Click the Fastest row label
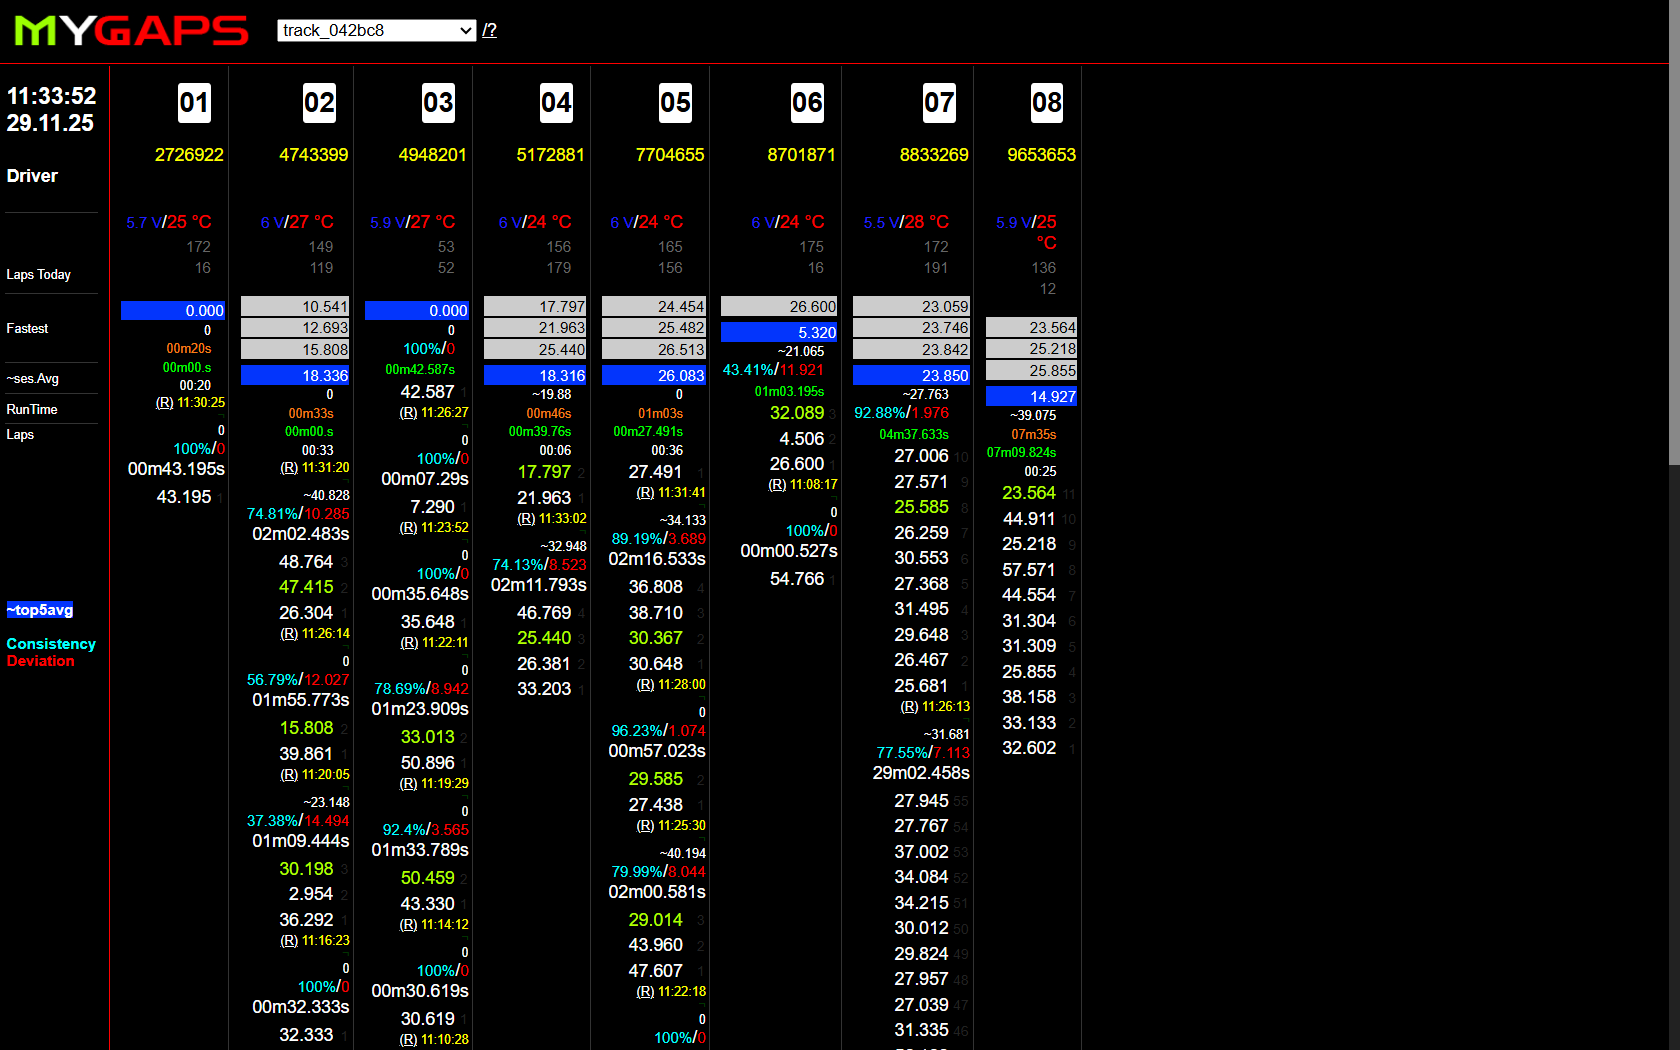 [x=27, y=329]
